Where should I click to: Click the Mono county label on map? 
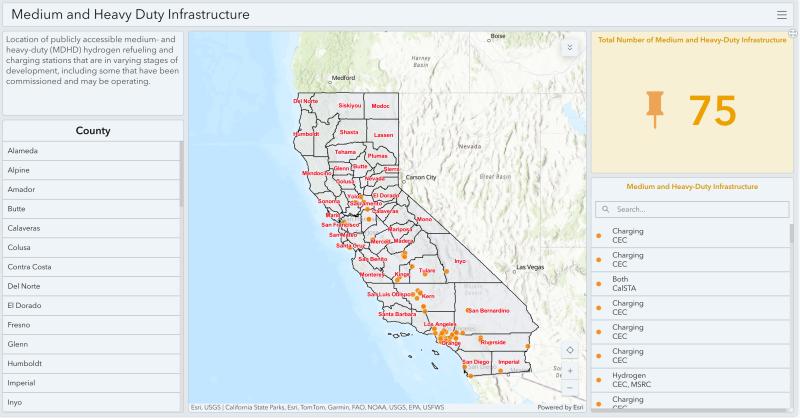424,219
